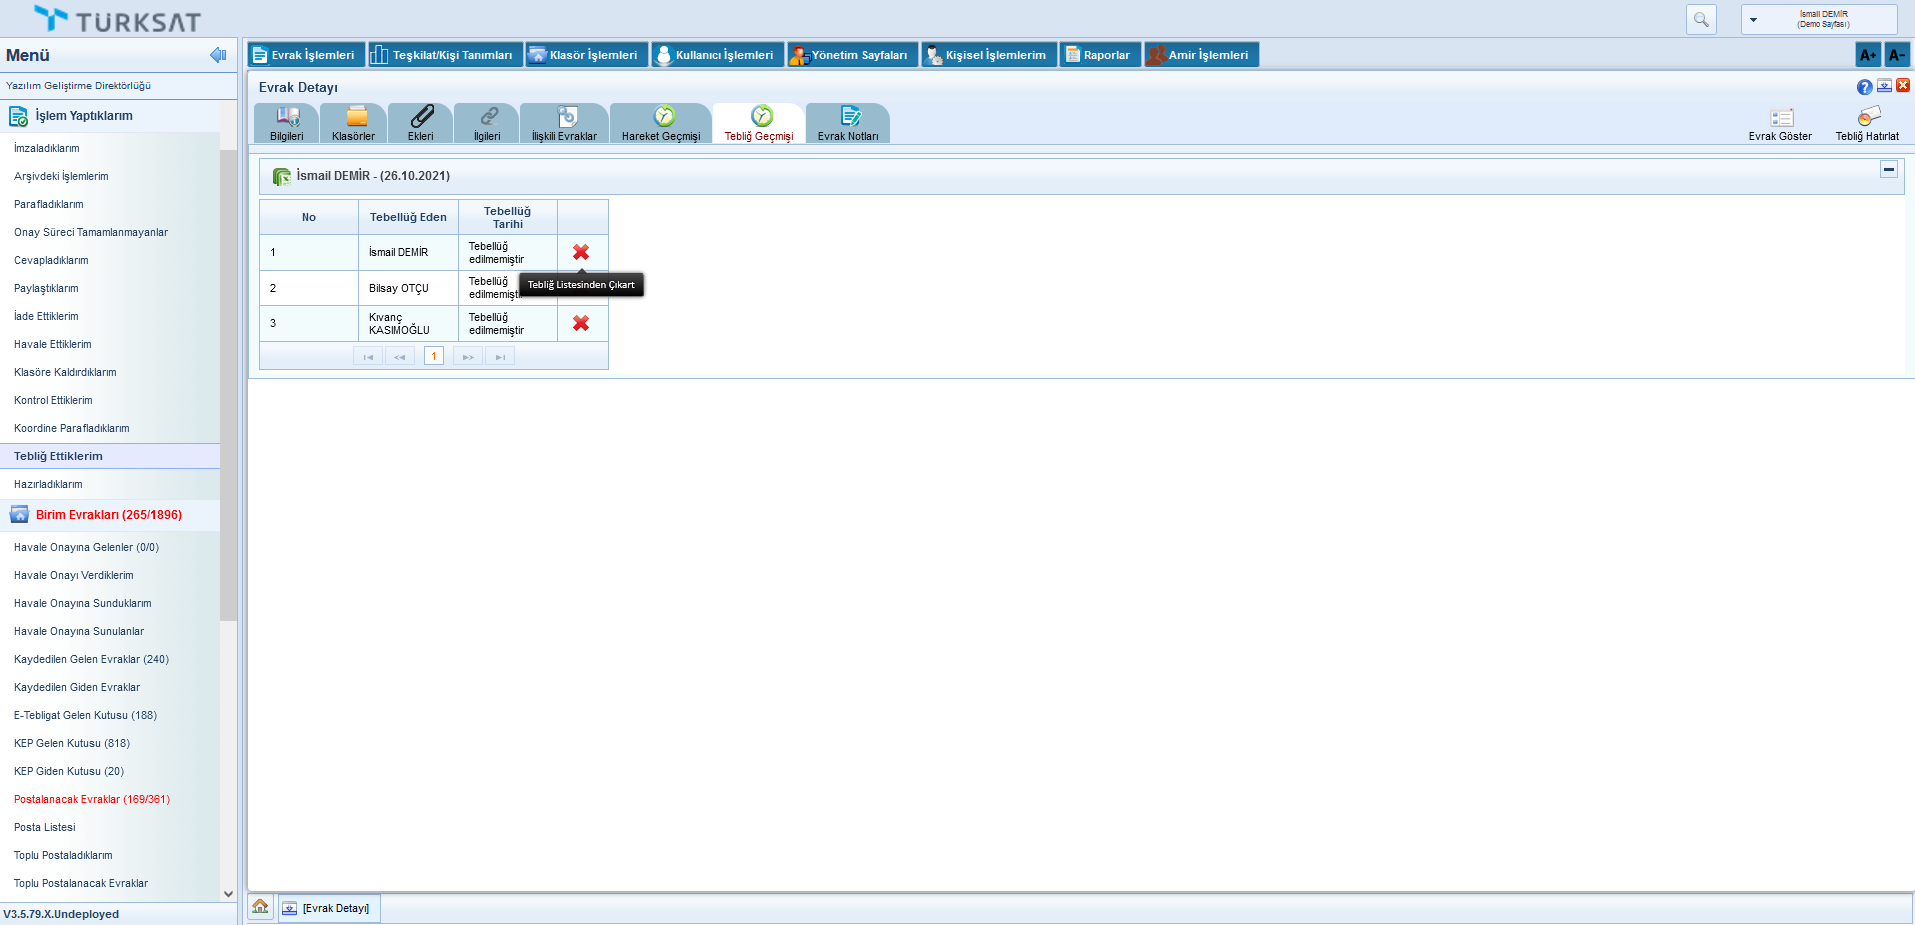Click the home icon in bottom bar
This screenshot has width=1915, height=925.
click(260, 907)
